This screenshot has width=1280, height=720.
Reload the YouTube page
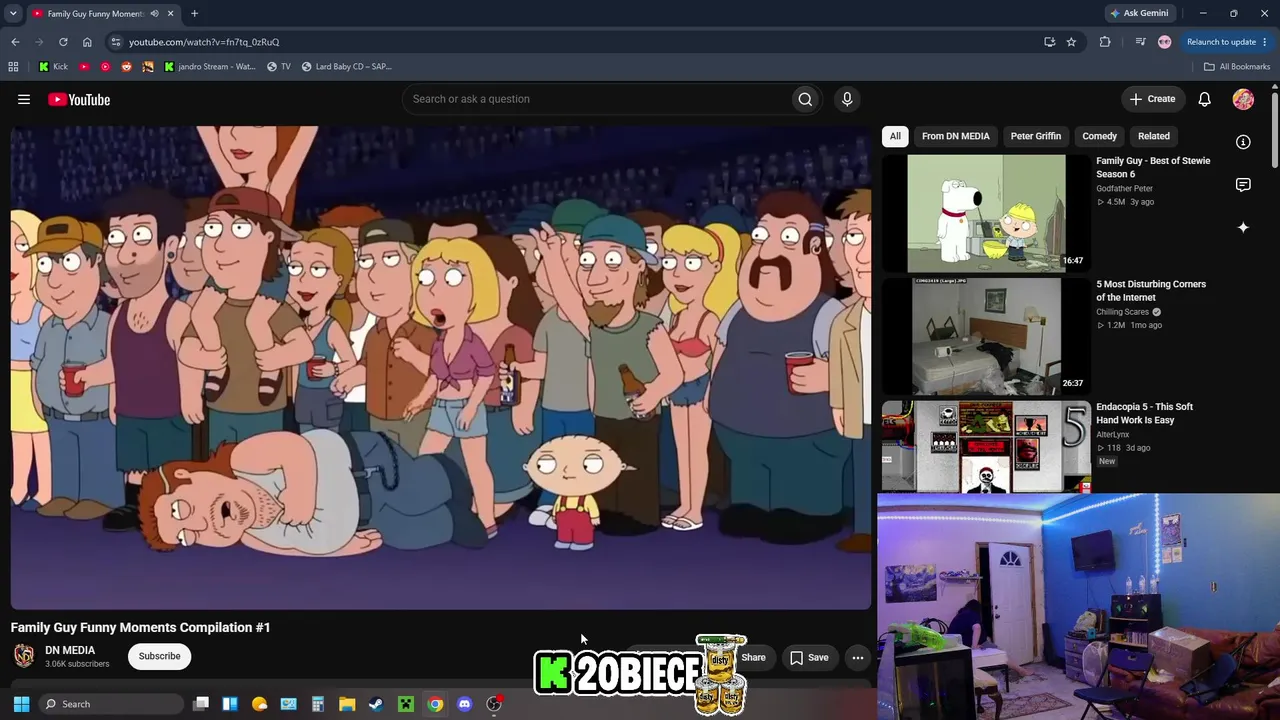click(x=63, y=42)
